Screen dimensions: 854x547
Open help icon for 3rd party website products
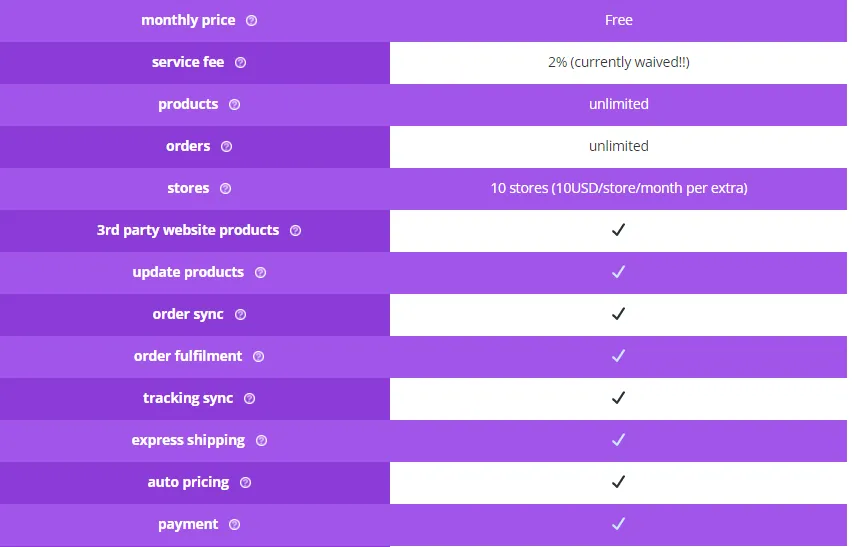coord(295,230)
